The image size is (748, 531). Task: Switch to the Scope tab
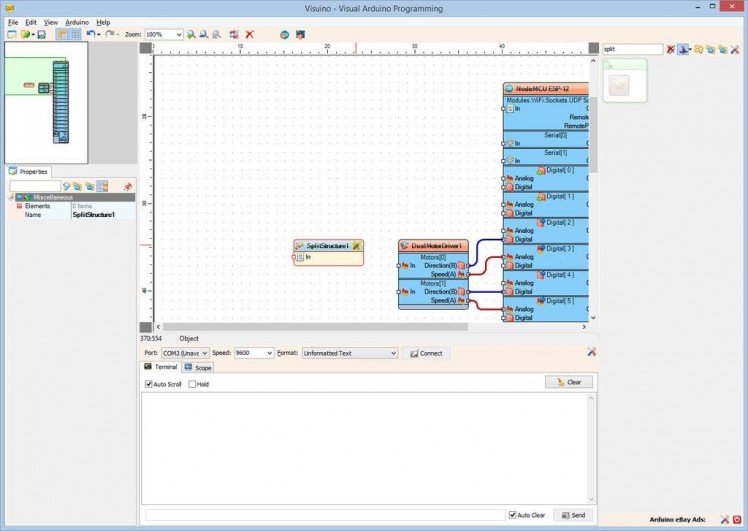(198, 368)
